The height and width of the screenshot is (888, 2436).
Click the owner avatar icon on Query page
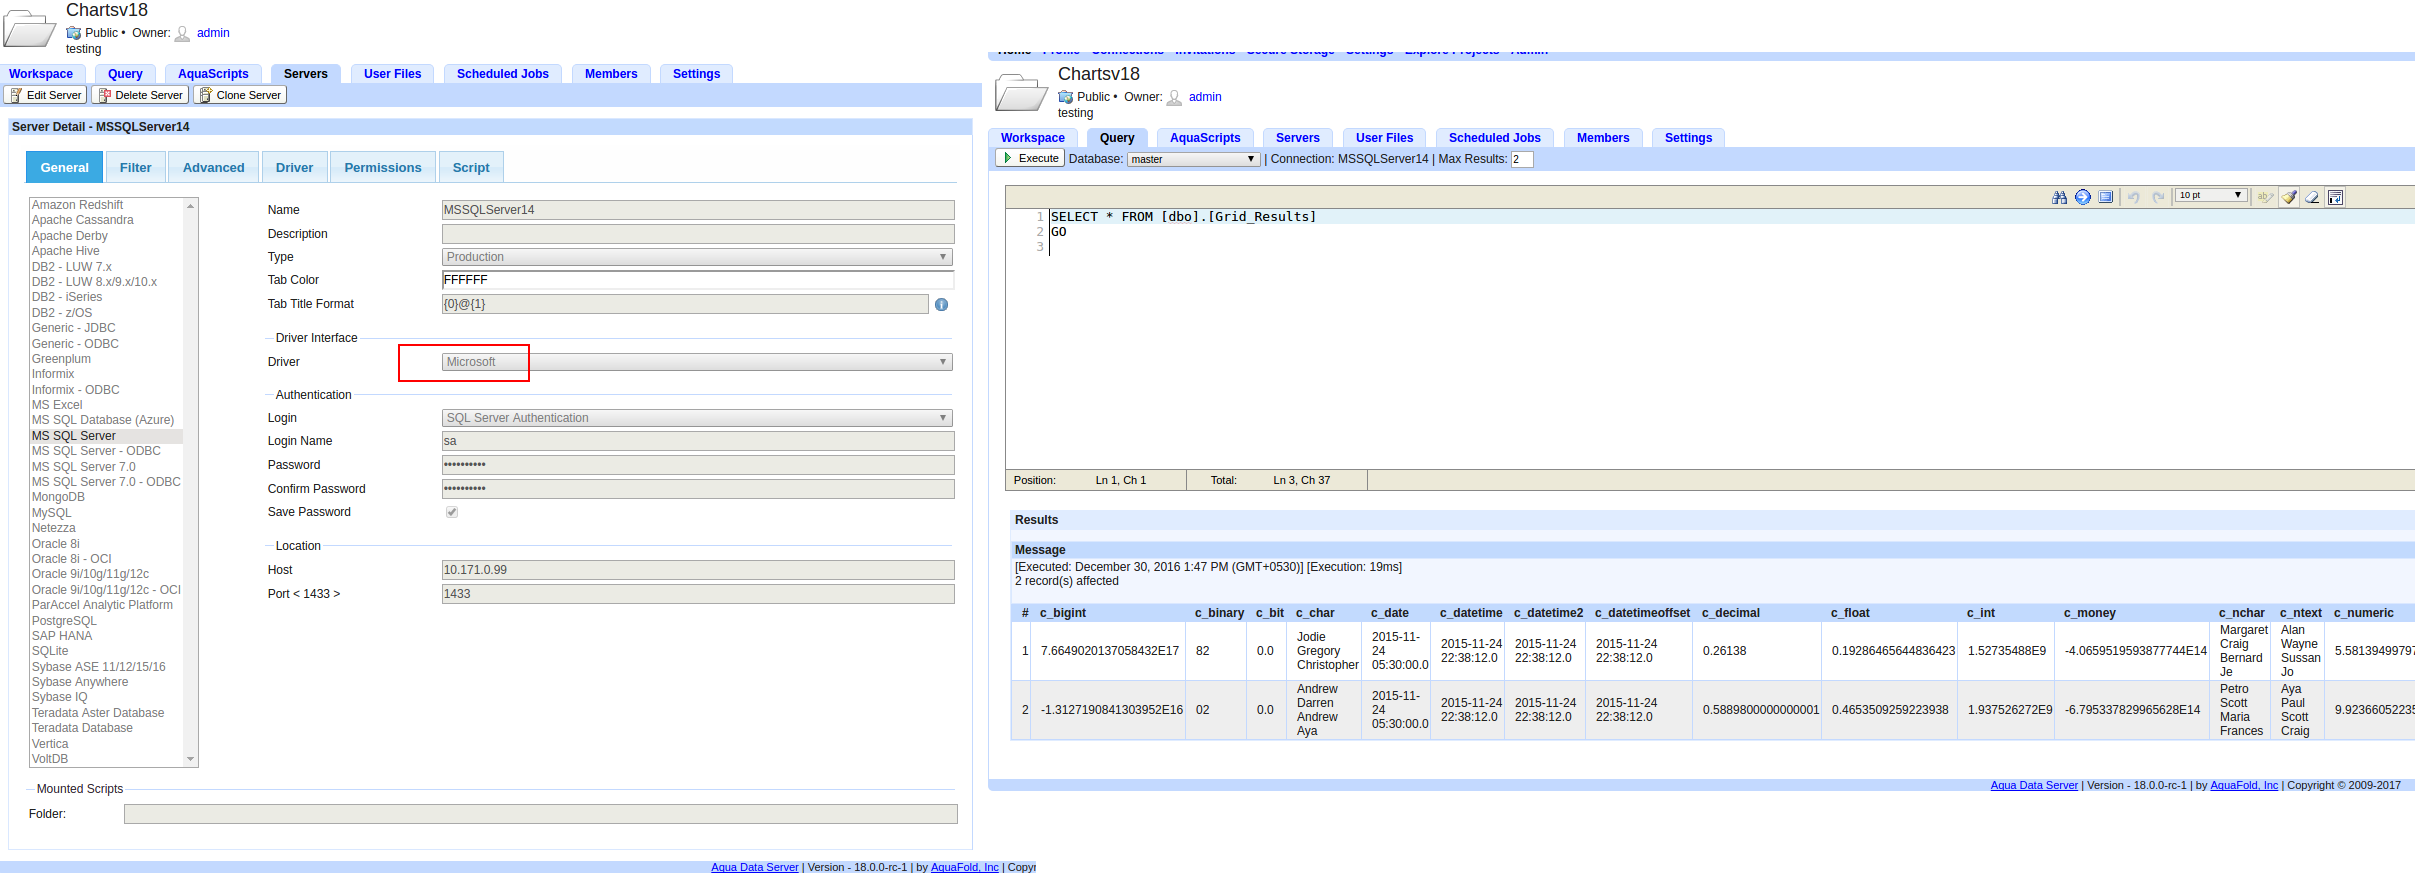(1174, 98)
